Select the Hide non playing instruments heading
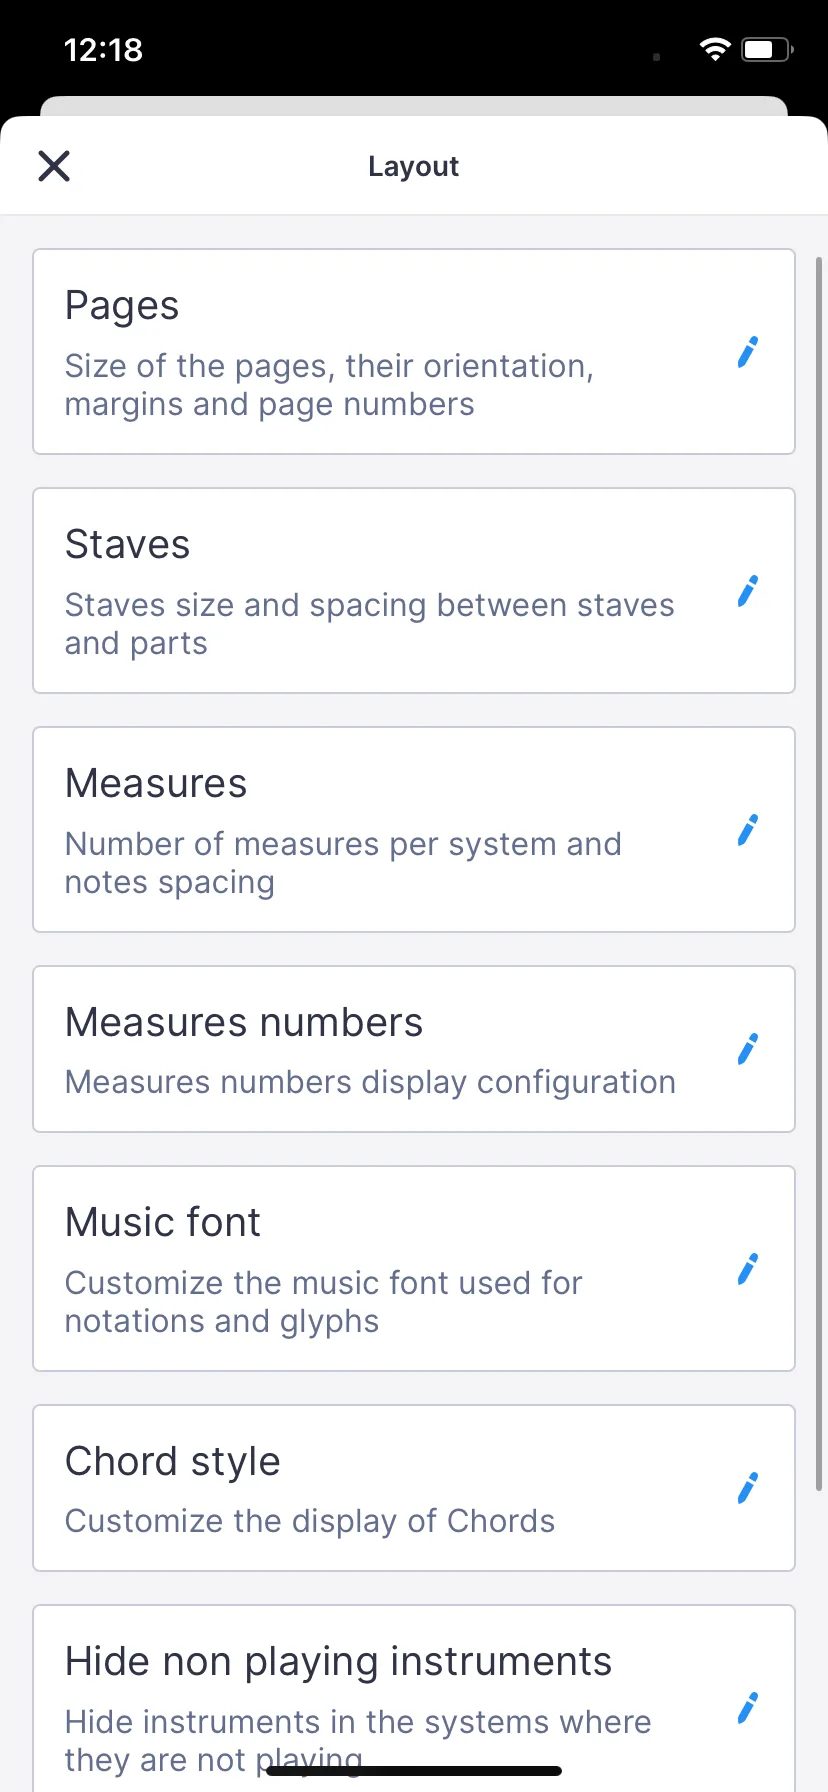 338,1661
